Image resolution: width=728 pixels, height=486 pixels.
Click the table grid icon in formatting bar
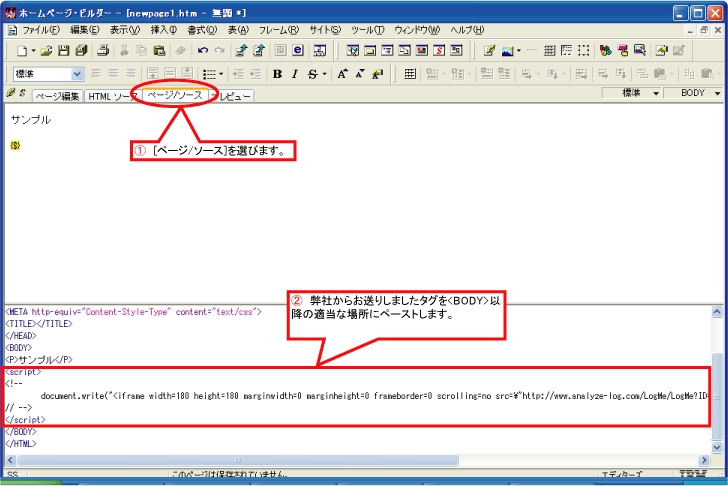point(410,74)
